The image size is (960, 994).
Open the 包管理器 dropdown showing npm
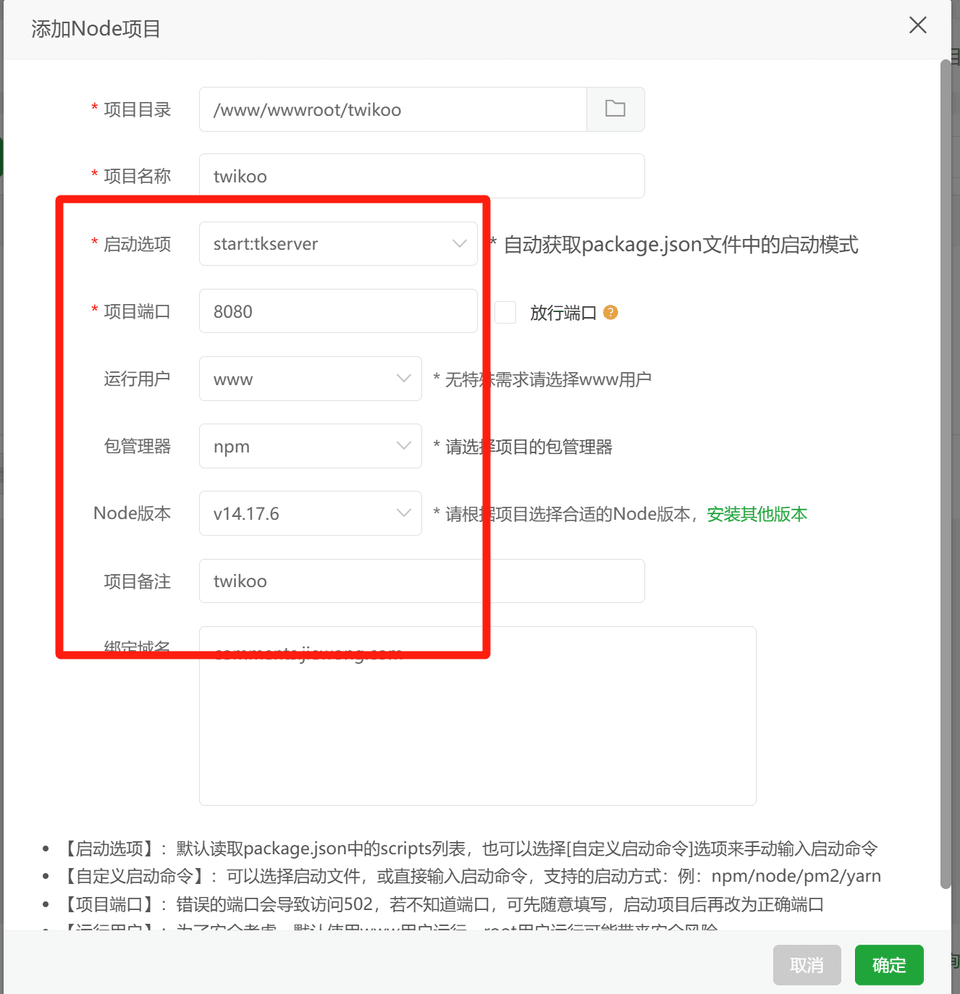pyautogui.click(x=310, y=446)
